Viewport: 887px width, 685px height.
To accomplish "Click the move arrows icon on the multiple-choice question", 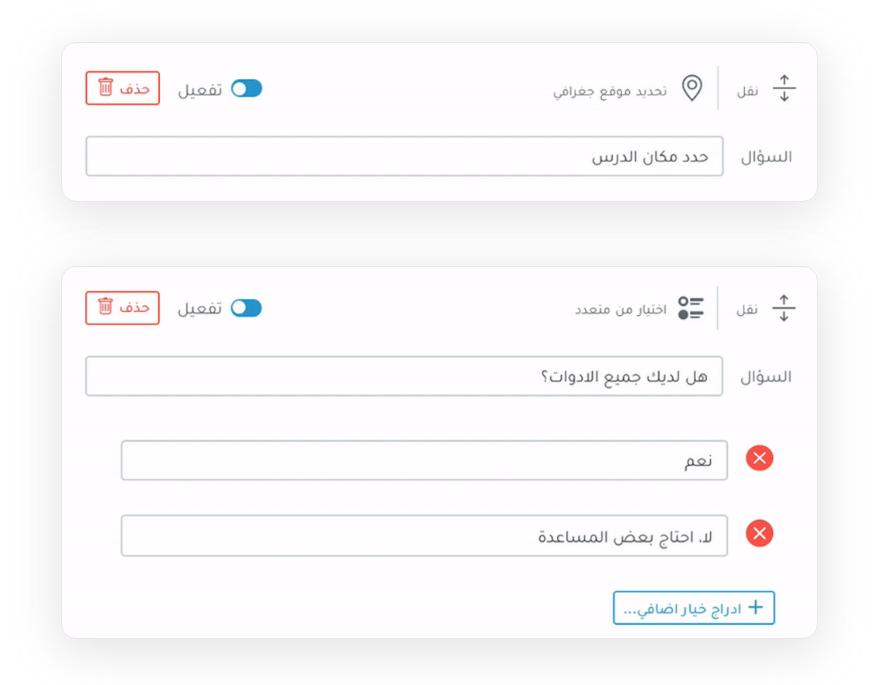I will tap(784, 308).
